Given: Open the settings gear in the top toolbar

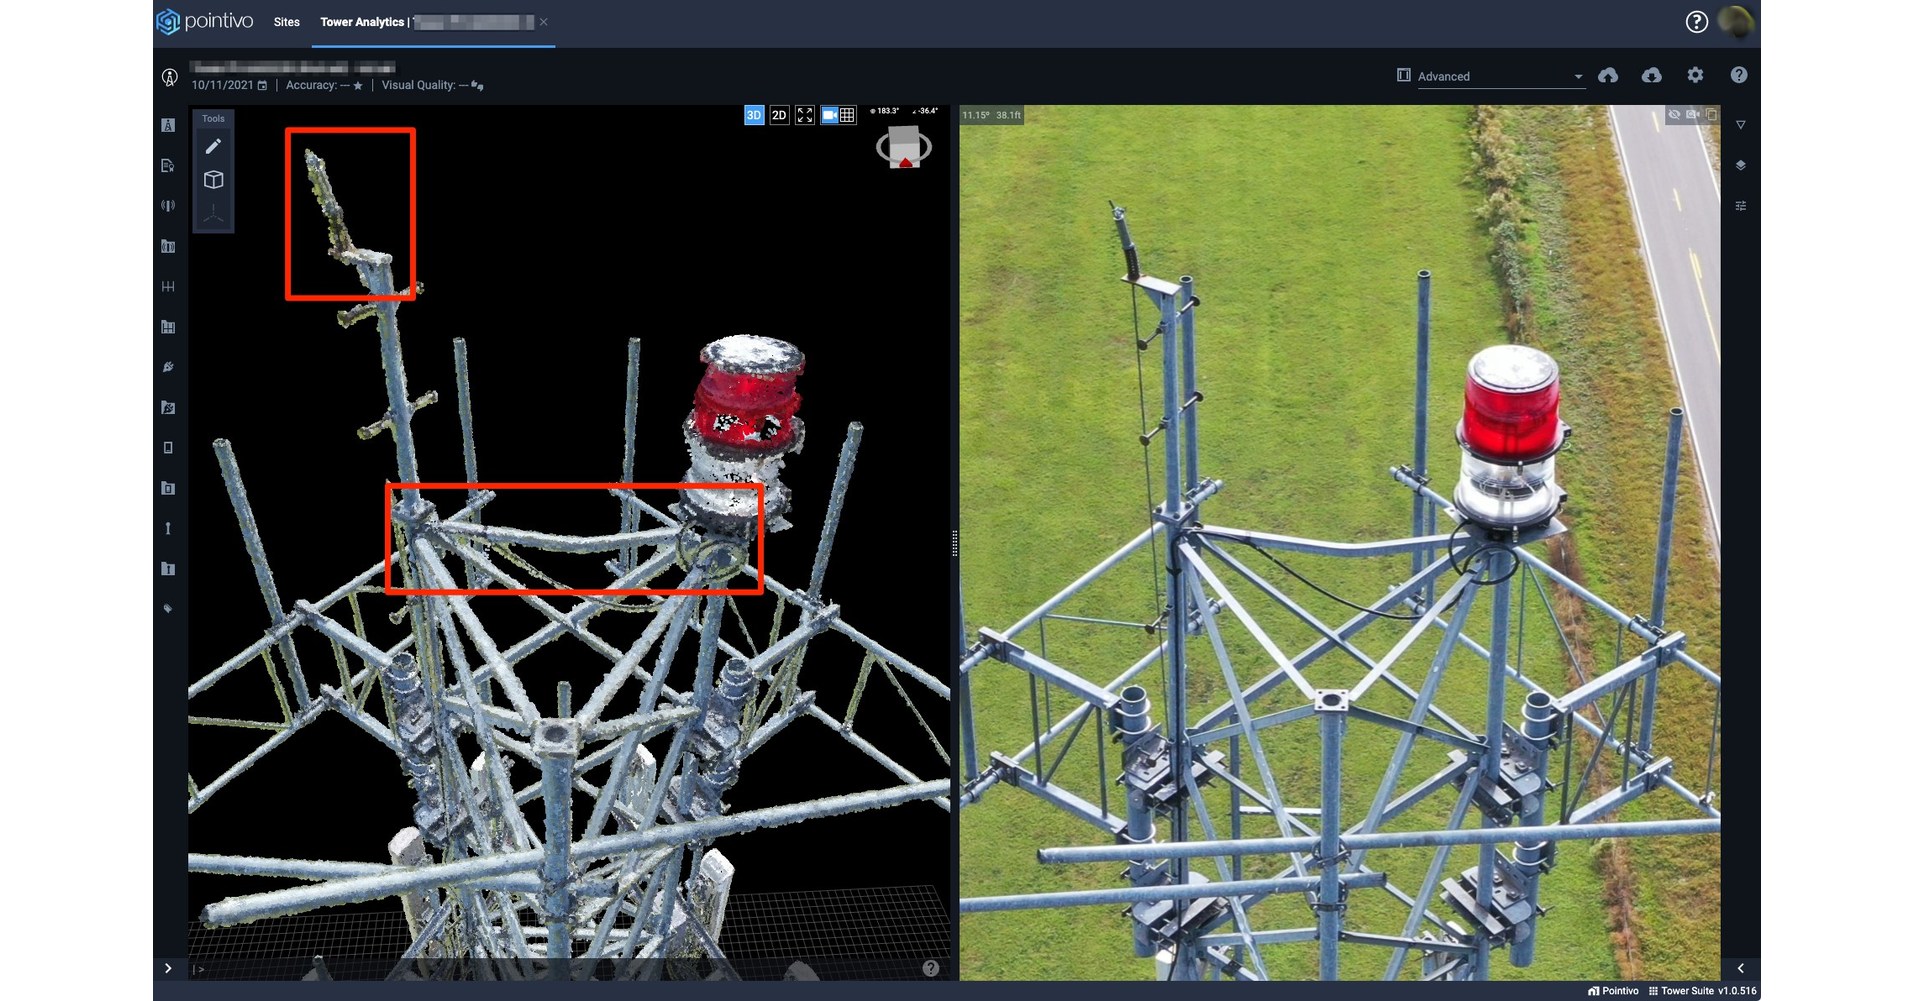Looking at the screenshot, I should 1695,75.
